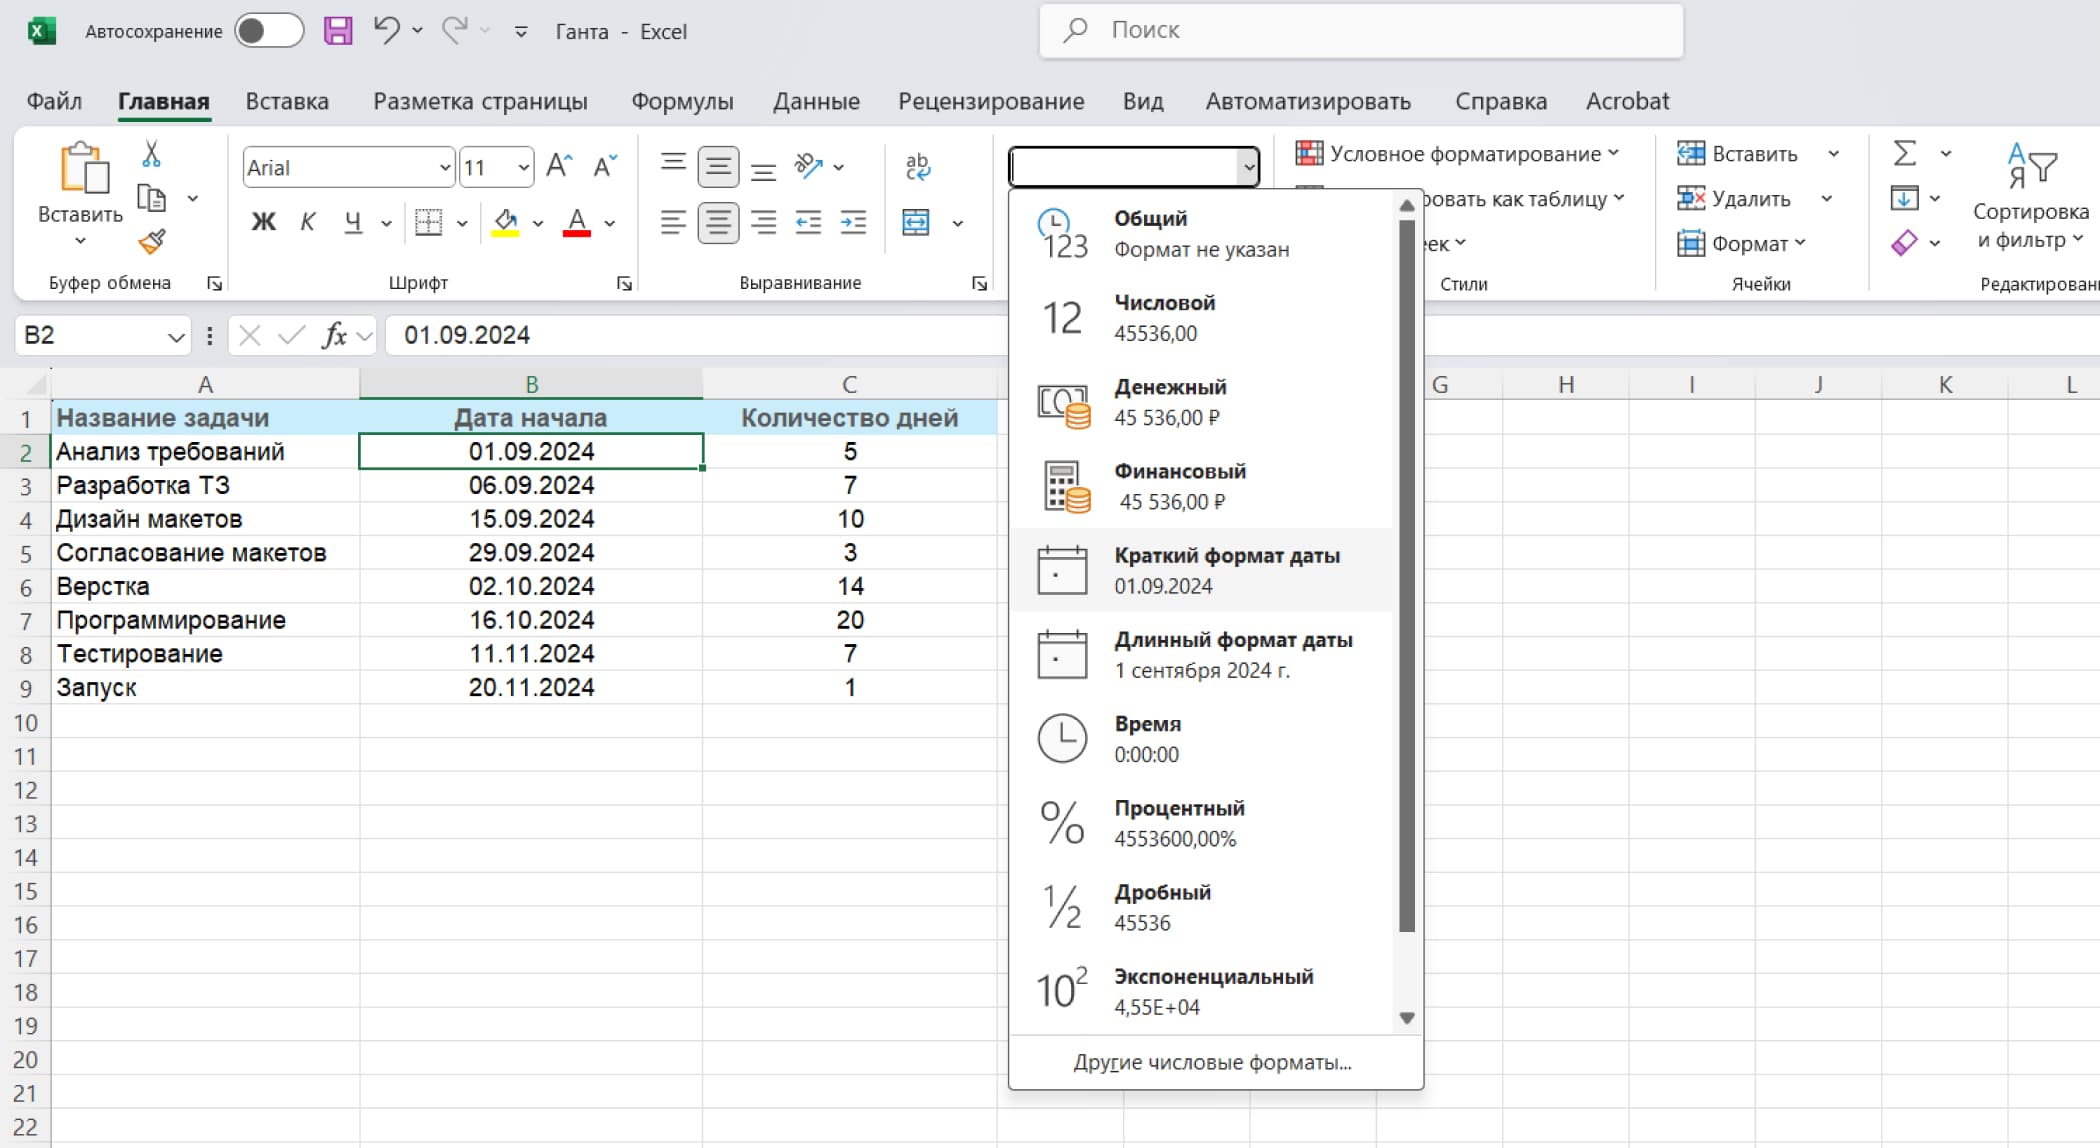
Task: Apply the red font color A
Action: pos(577,222)
